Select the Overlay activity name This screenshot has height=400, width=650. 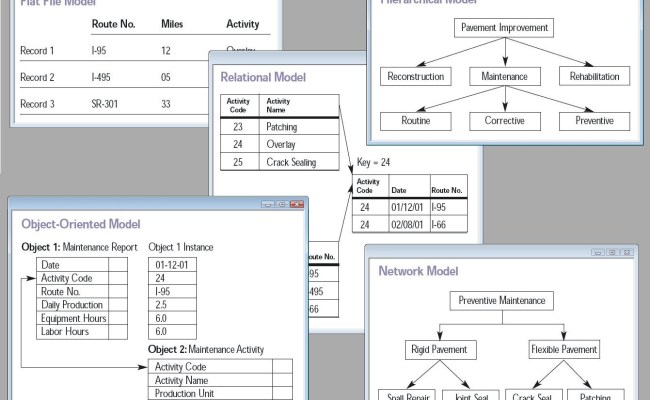281,144
